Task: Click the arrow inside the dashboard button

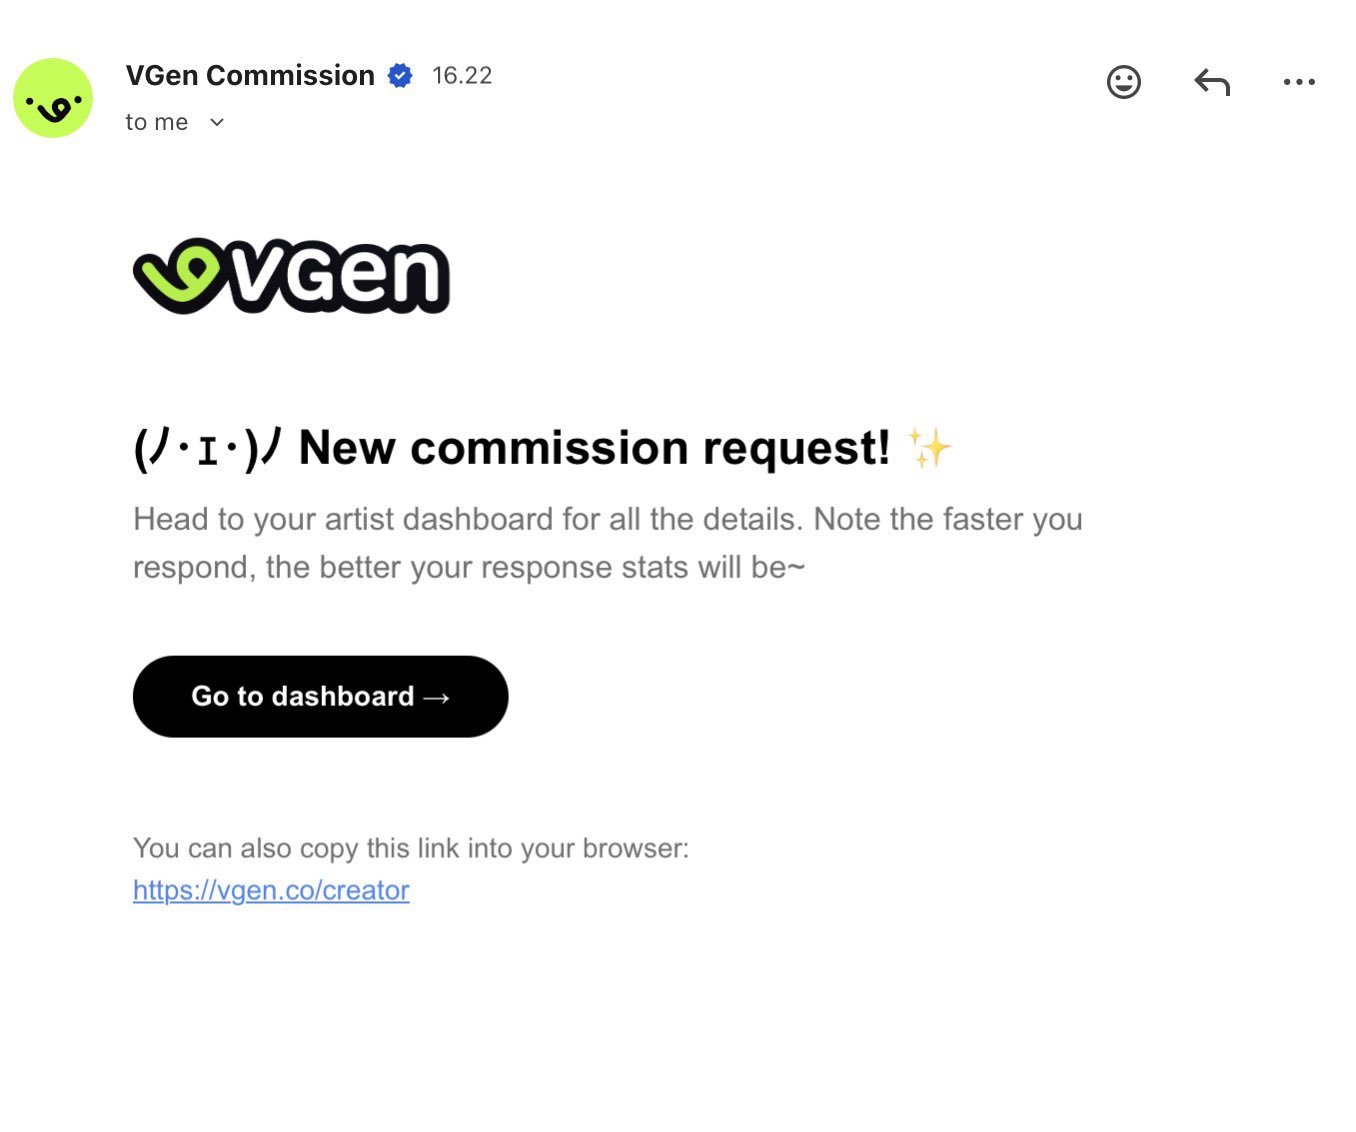Action: 437,697
